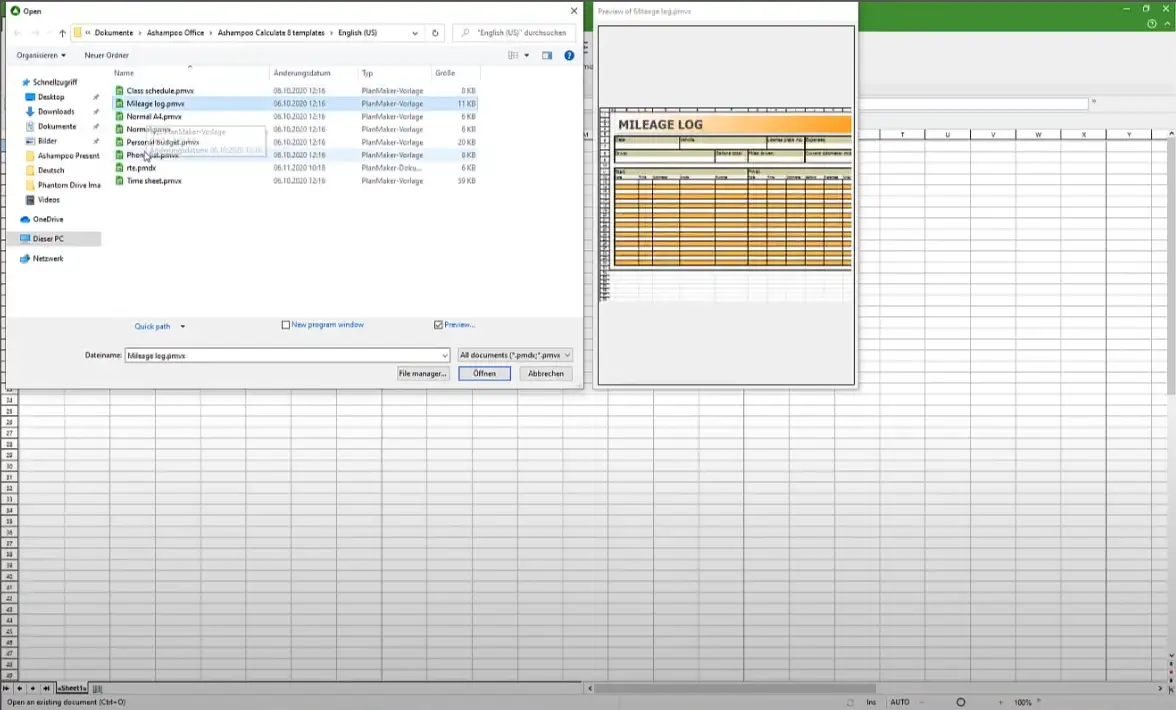The width and height of the screenshot is (1176, 710).
Task: Expand the Quick path dropdown
Action: pyautogui.click(x=182, y=326)
